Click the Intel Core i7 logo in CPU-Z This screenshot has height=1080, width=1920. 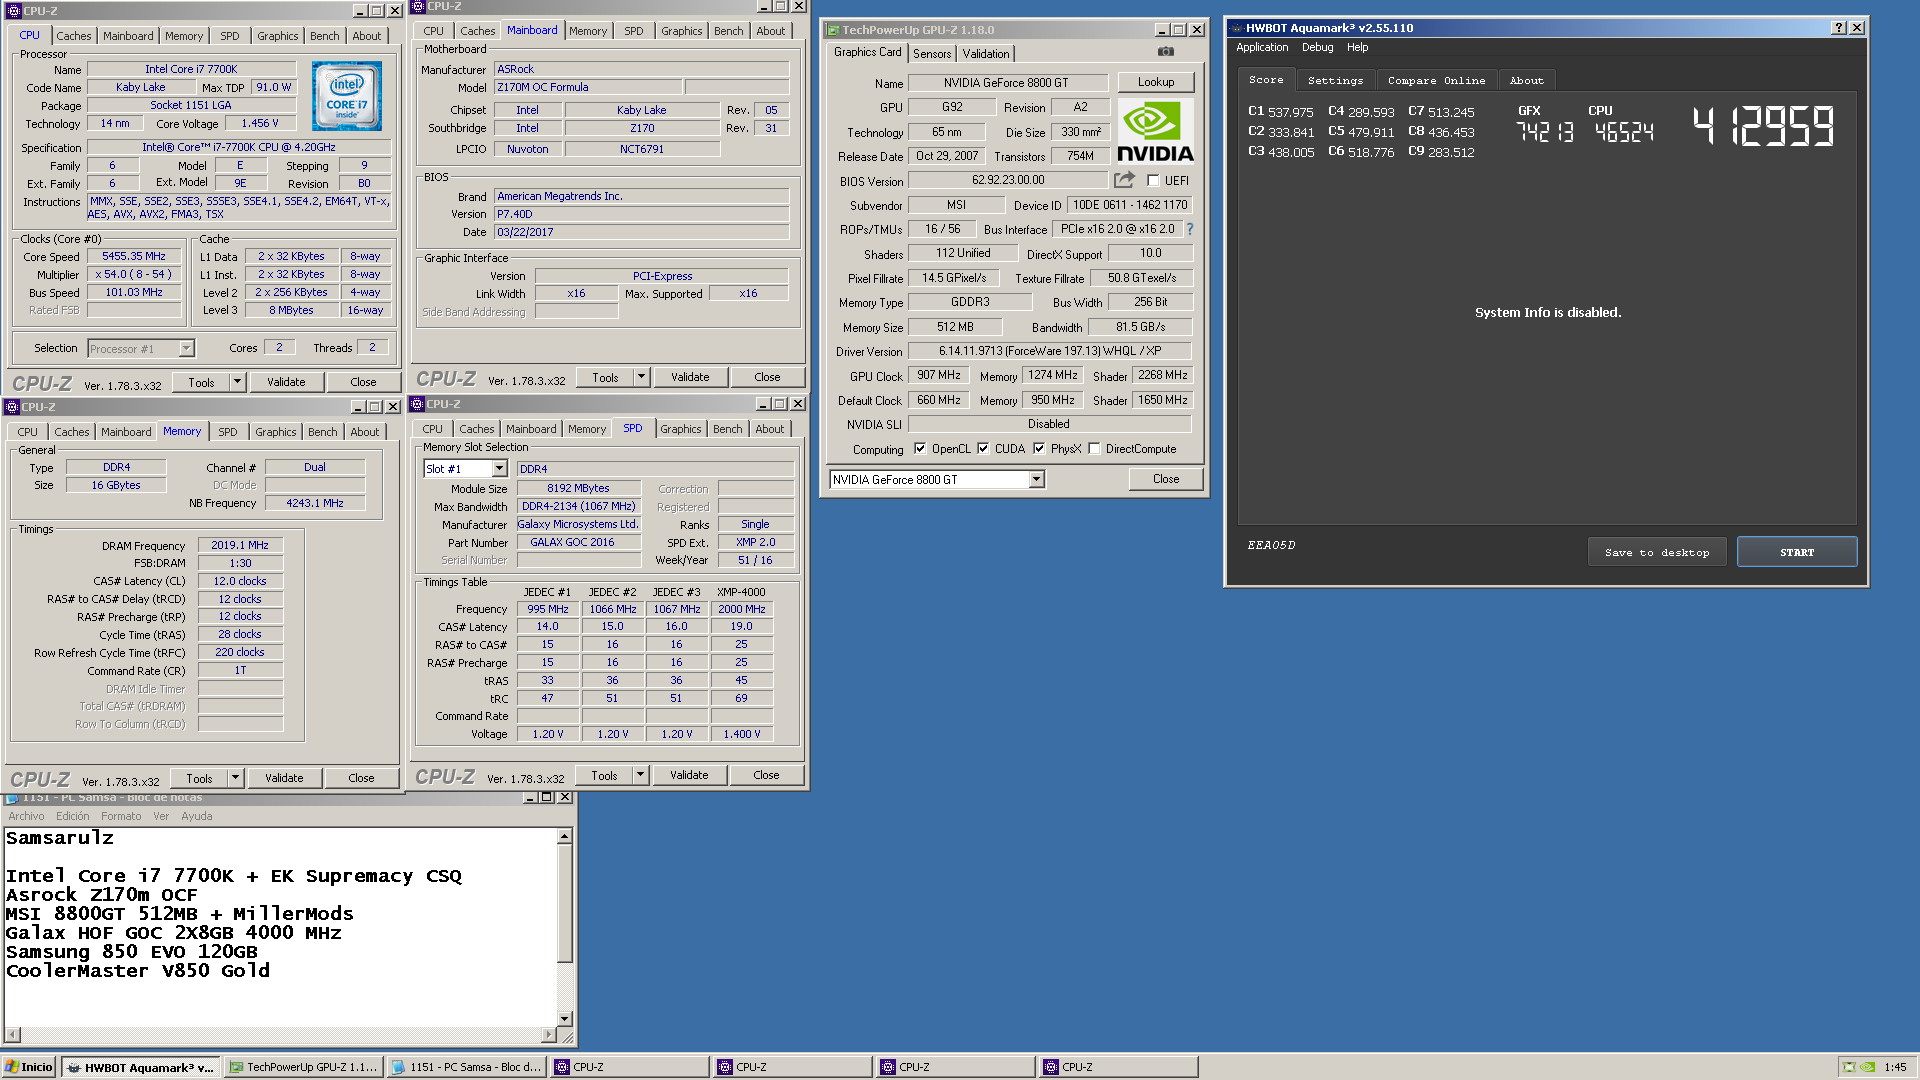coord(347,96)
